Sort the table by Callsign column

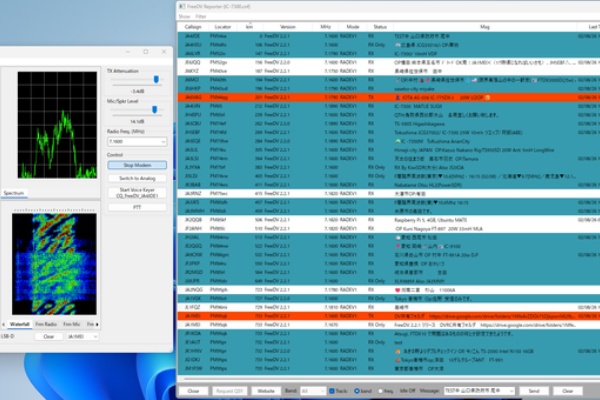(x=192, y=27)
